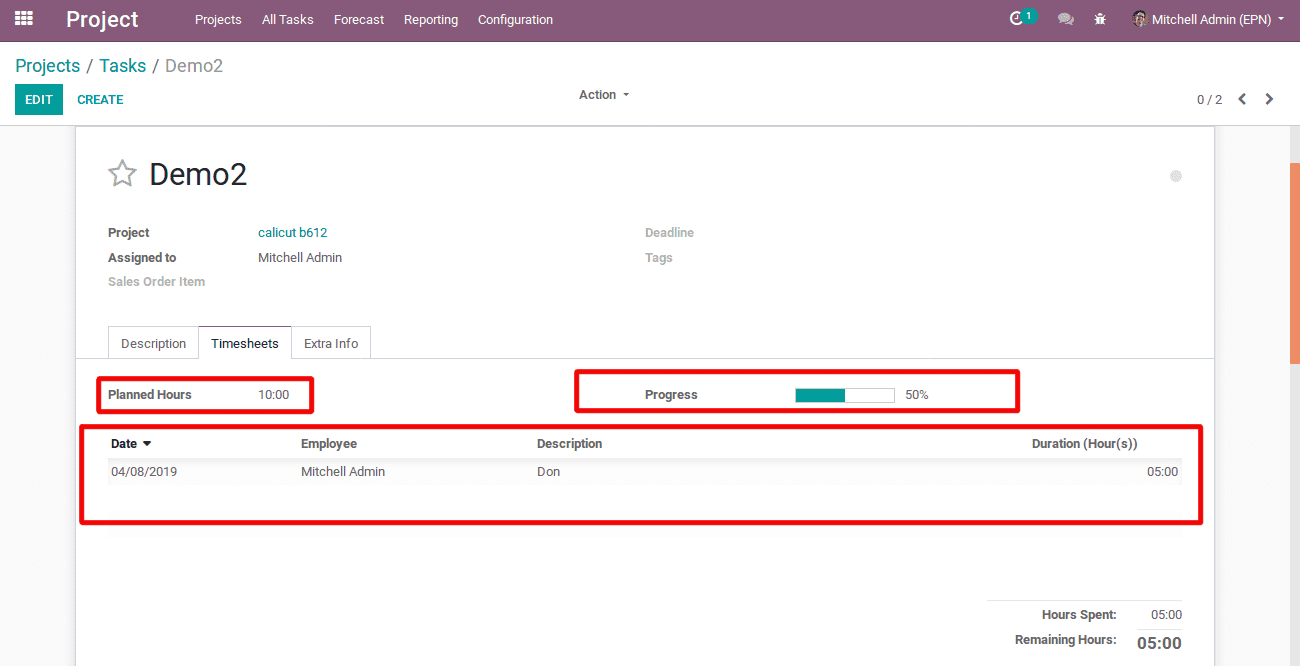This screenshot has width=1300, height=666.
Task: Switch to the Description tab
Action: (x=153, y=343)
